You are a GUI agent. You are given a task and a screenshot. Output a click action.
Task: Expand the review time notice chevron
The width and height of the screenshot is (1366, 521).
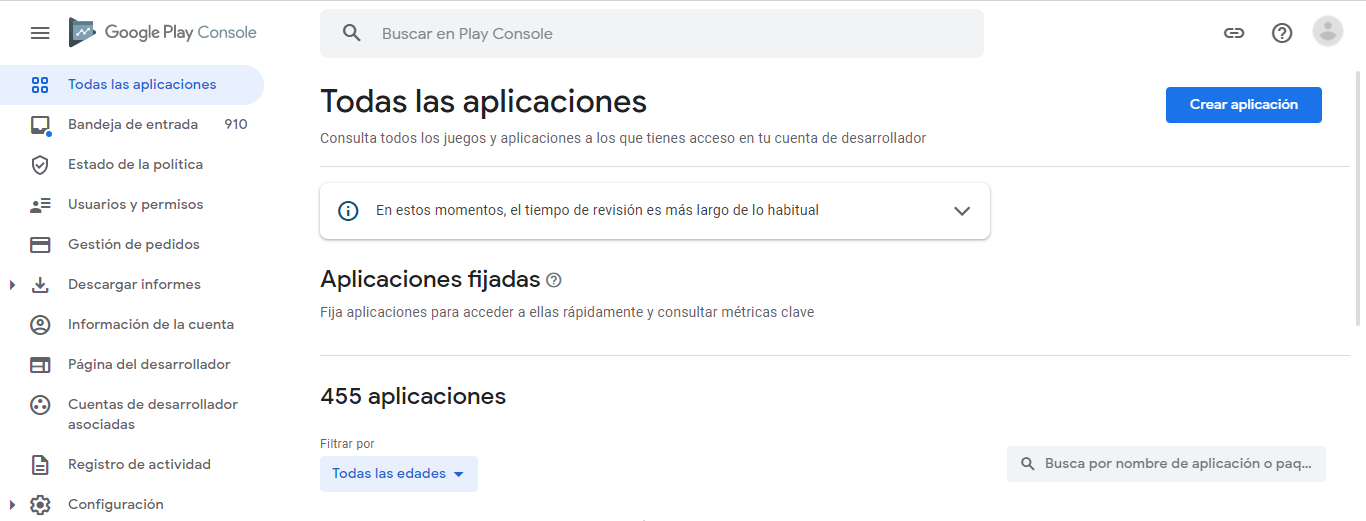coord(962,211)
